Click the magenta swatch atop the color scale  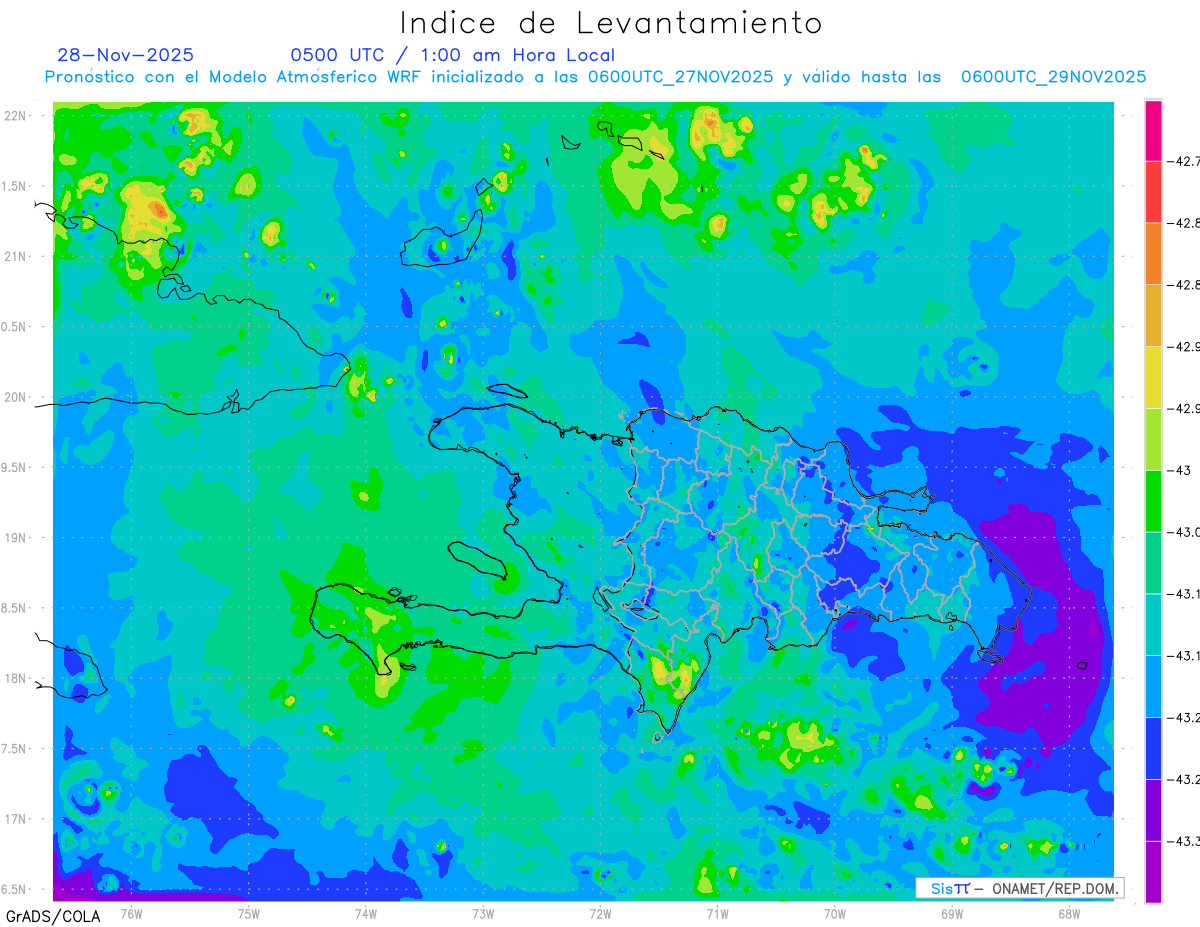pyautogui.click(x=1153, y=130)
